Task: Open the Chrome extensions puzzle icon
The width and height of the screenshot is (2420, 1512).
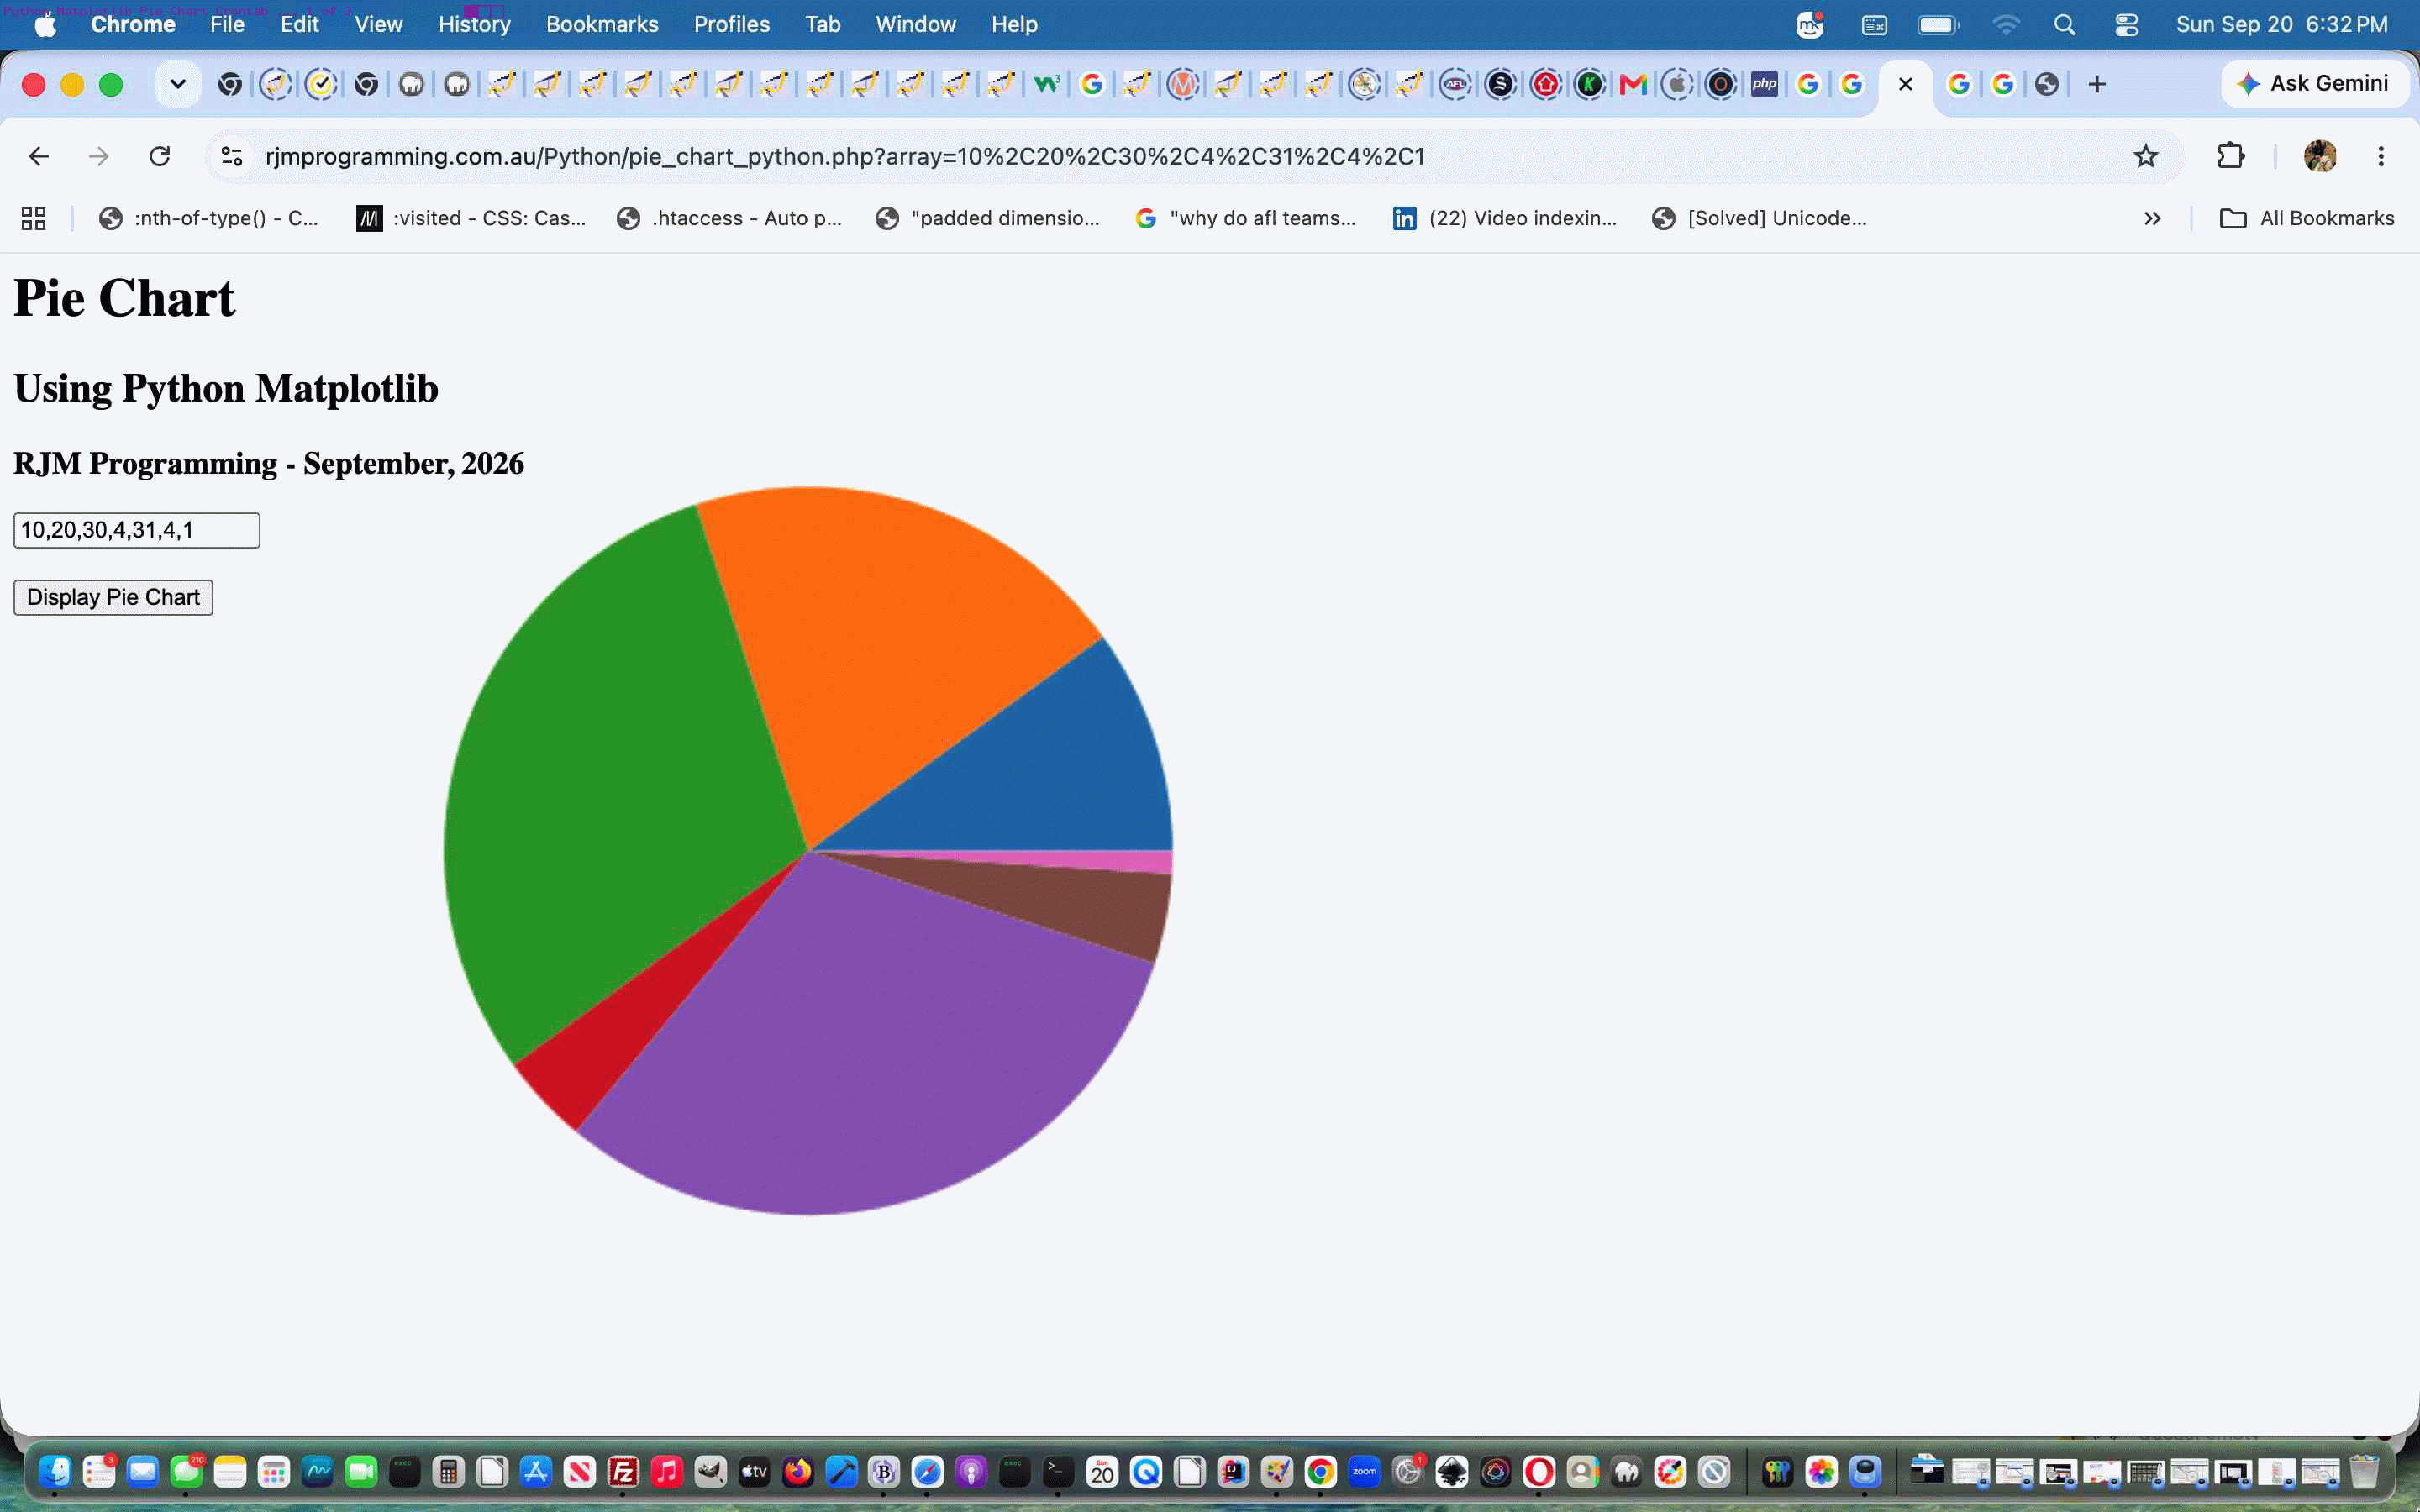Action: click(2231, 156)
